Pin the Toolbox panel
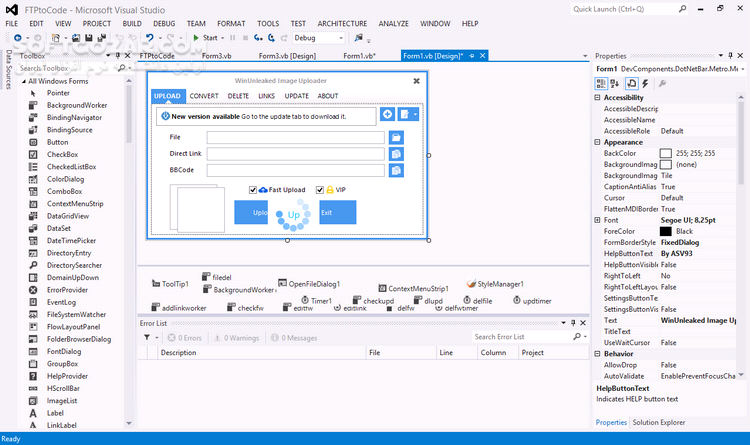The height and width of the screenshot is (445, 750). pos(118,56)
